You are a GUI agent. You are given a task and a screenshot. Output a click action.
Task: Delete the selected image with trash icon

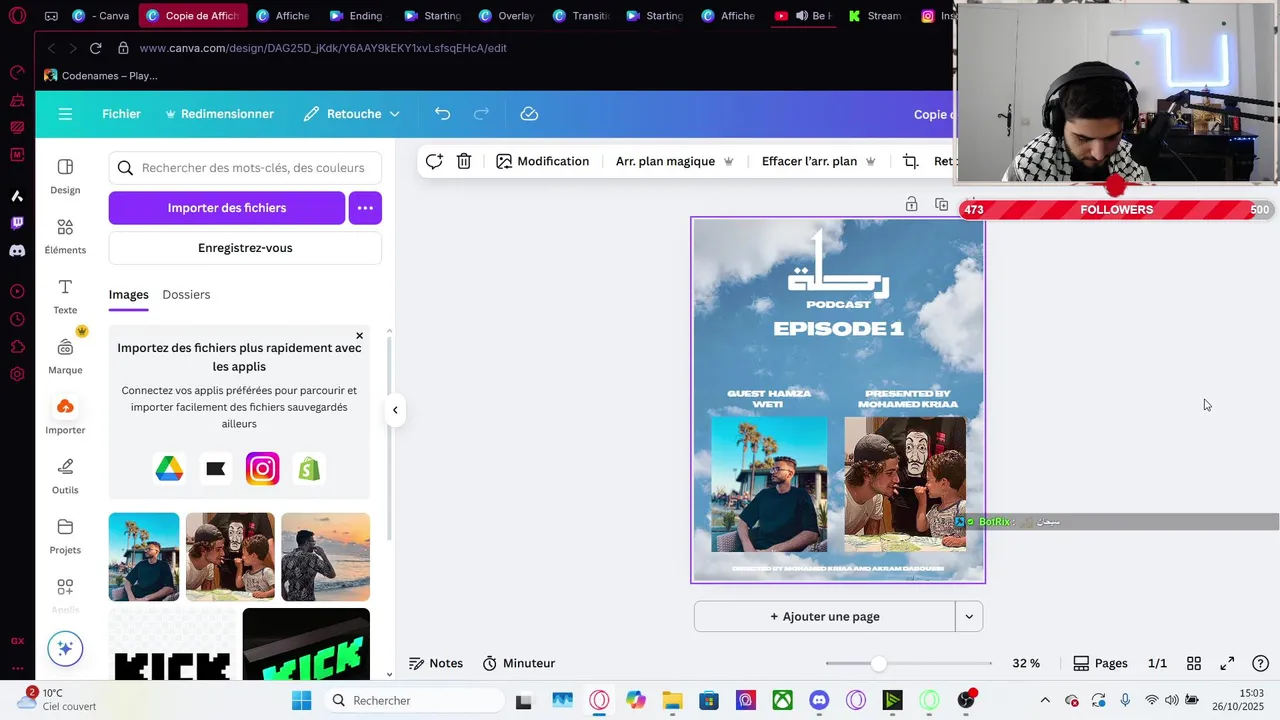(464, 161)
